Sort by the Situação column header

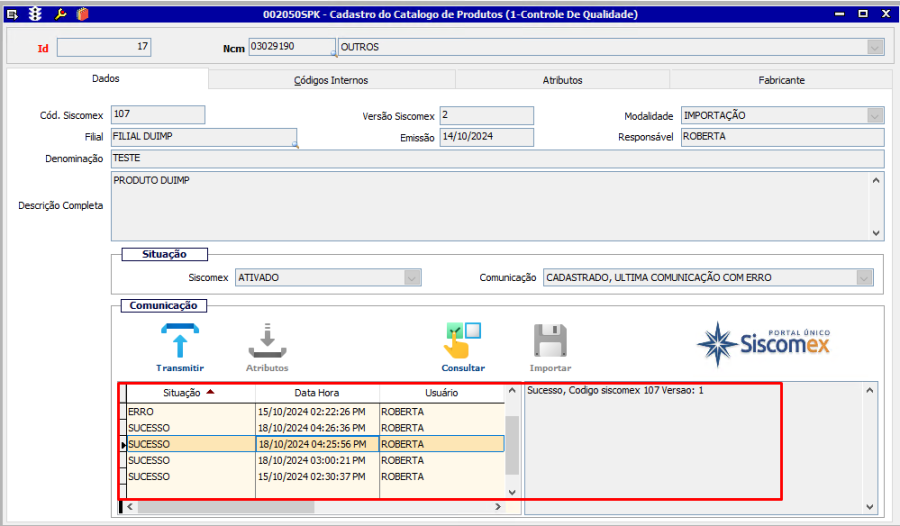coord(182,393)
